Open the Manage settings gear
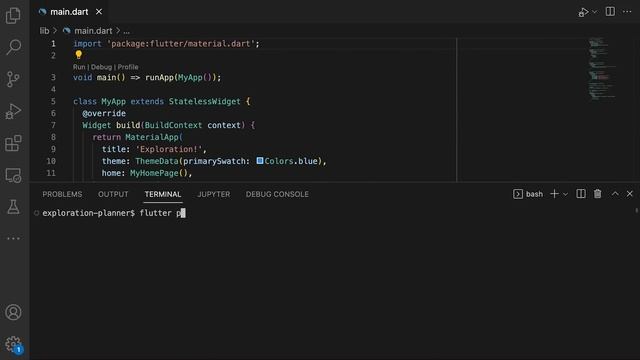 click(13, 344)
